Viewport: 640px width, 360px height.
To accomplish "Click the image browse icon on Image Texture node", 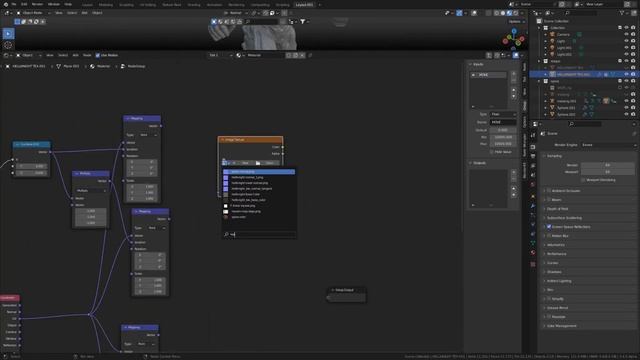I will pos(225,162).
